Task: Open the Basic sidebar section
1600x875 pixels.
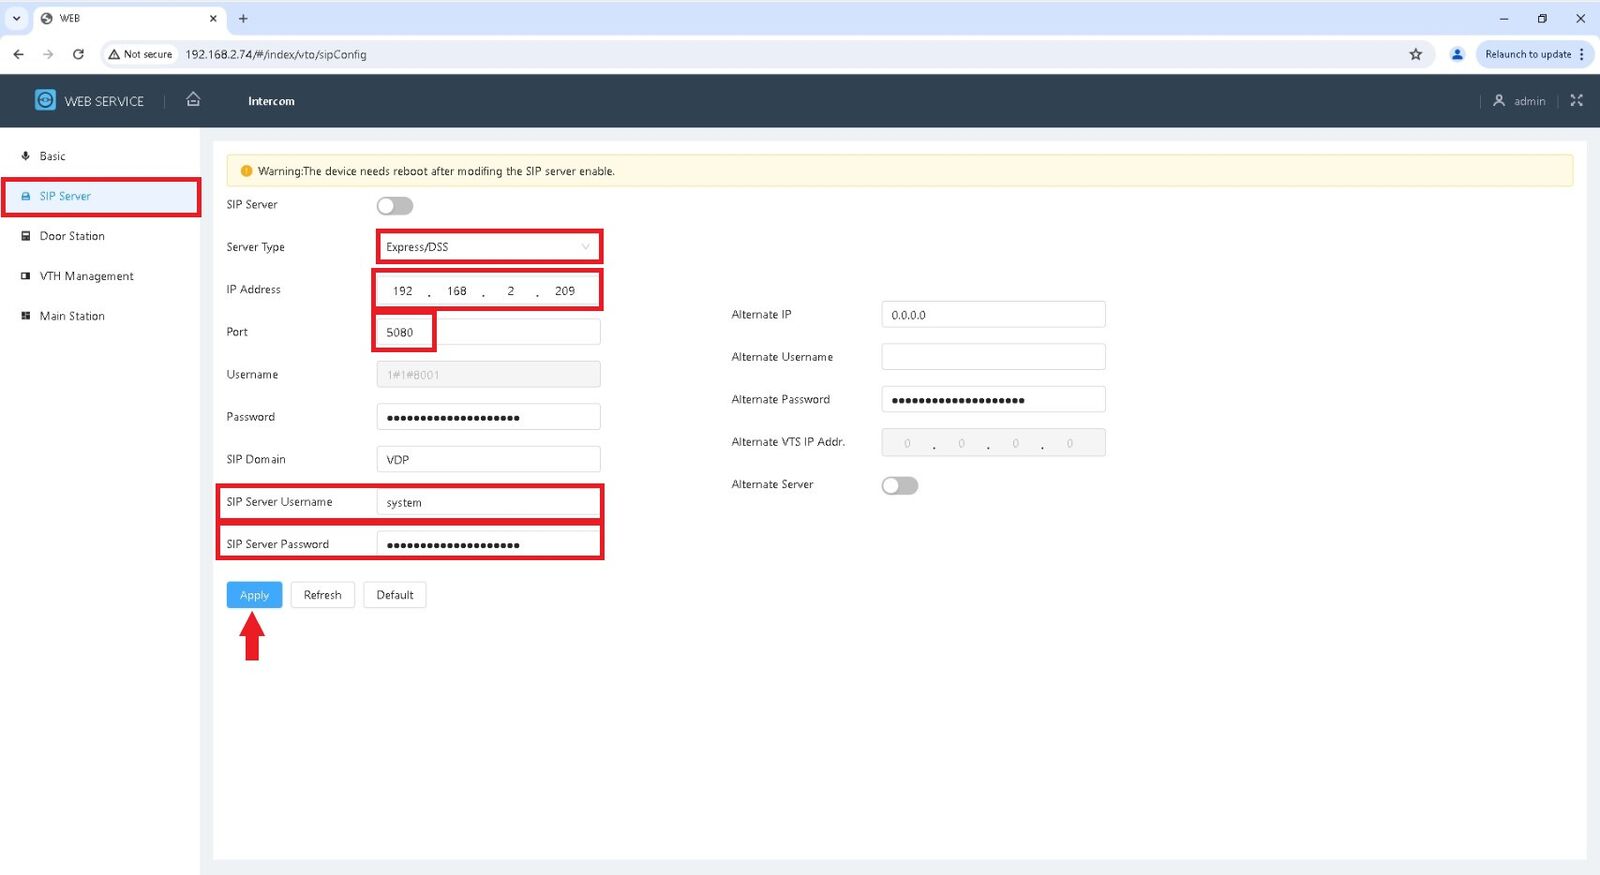Action: [52, 156]
